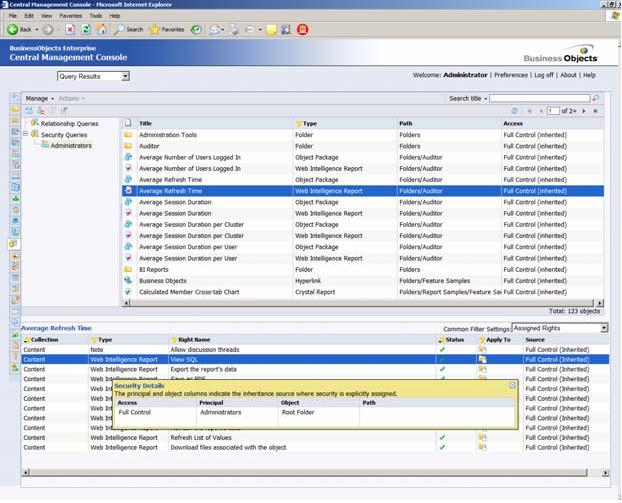This screenshot has height=503, width=622.
Task: Click the Apply To column header
Action: pos(498,340)
